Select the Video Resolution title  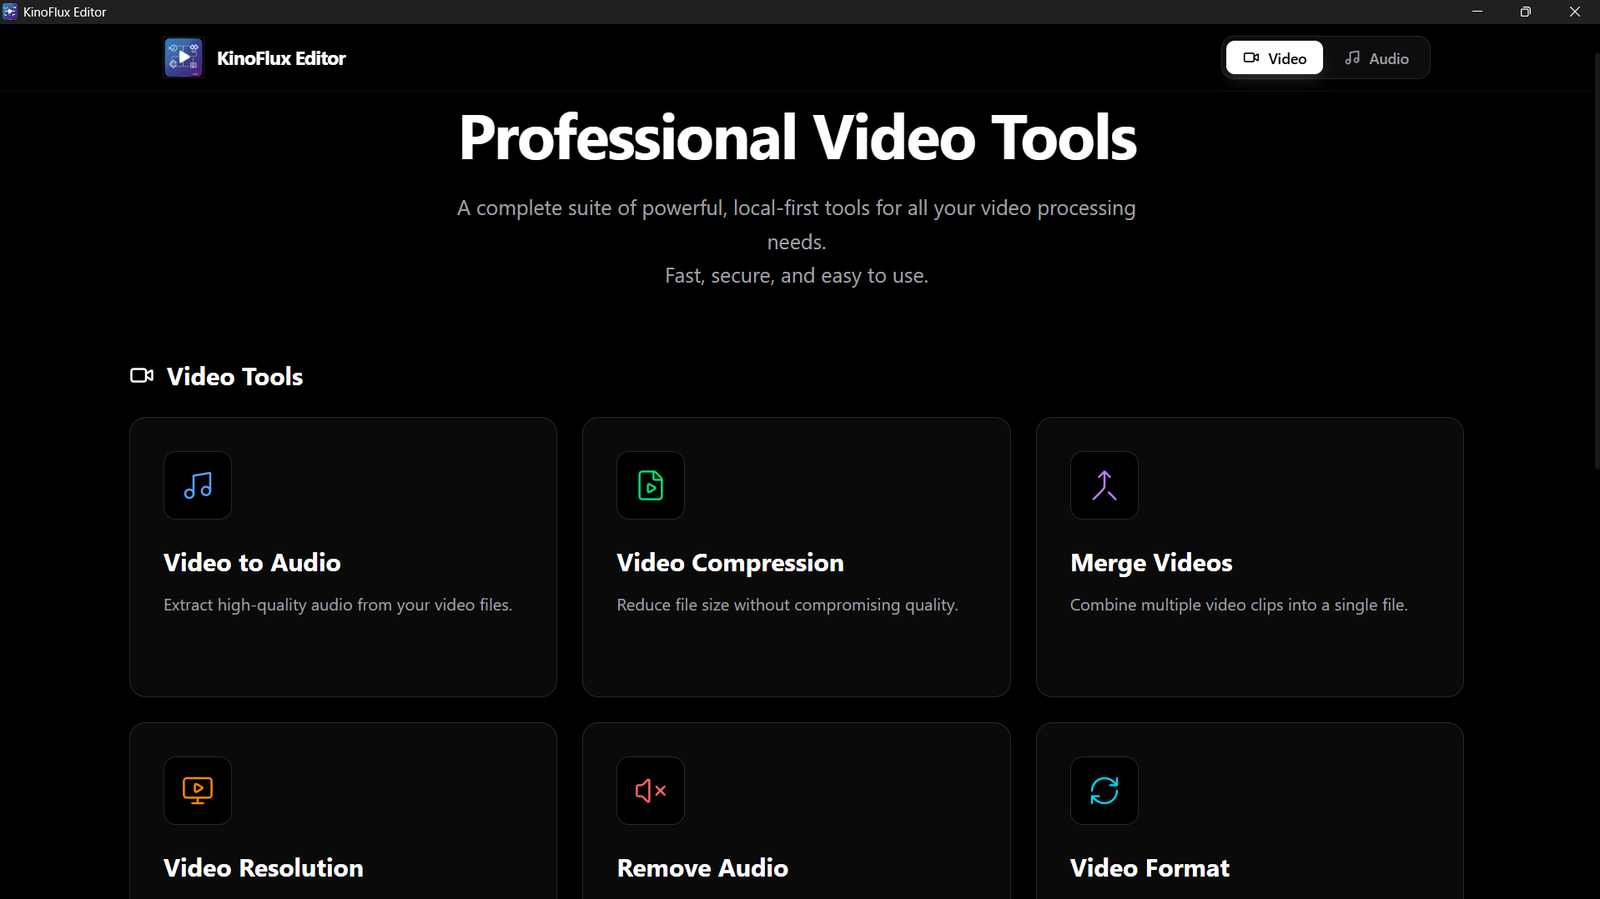coord(263,868)
